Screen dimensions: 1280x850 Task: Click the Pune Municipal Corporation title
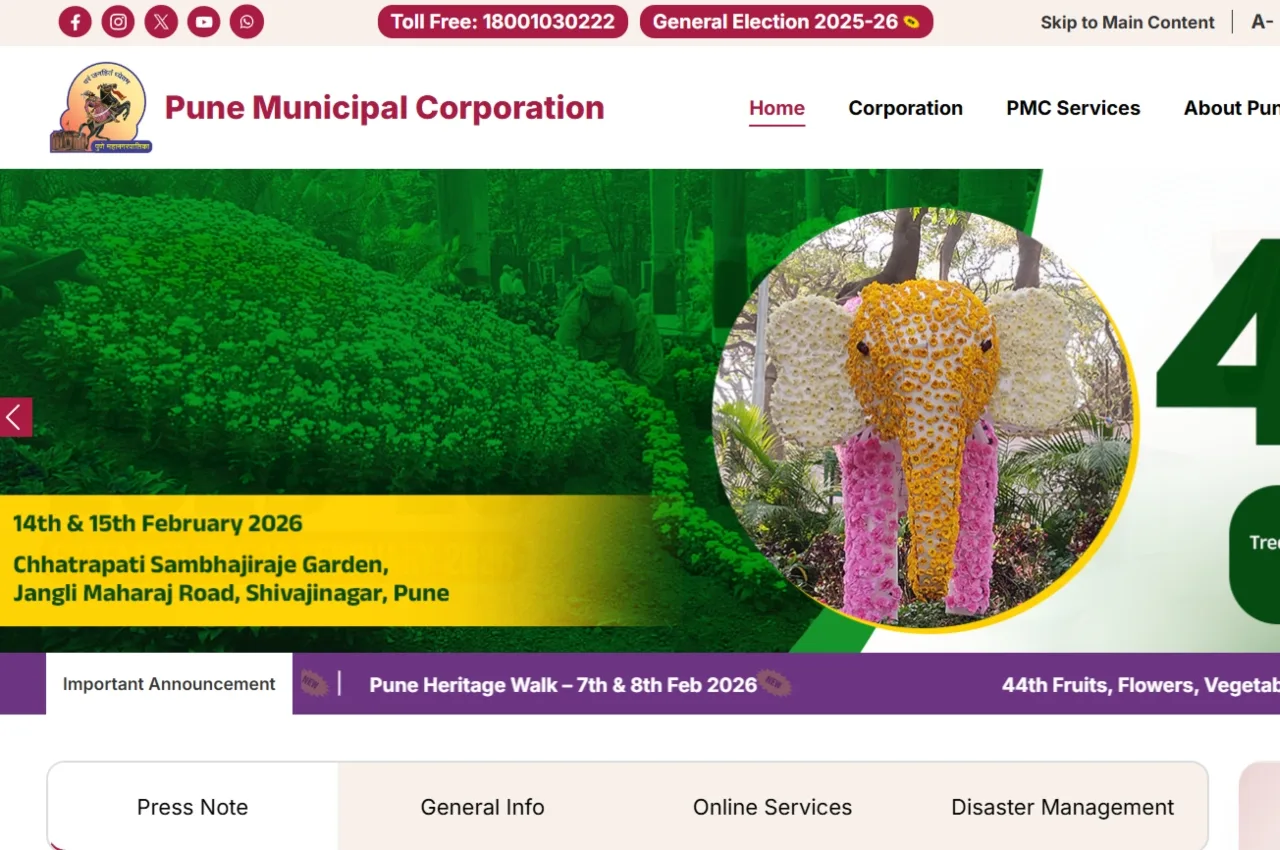[385, 108]
